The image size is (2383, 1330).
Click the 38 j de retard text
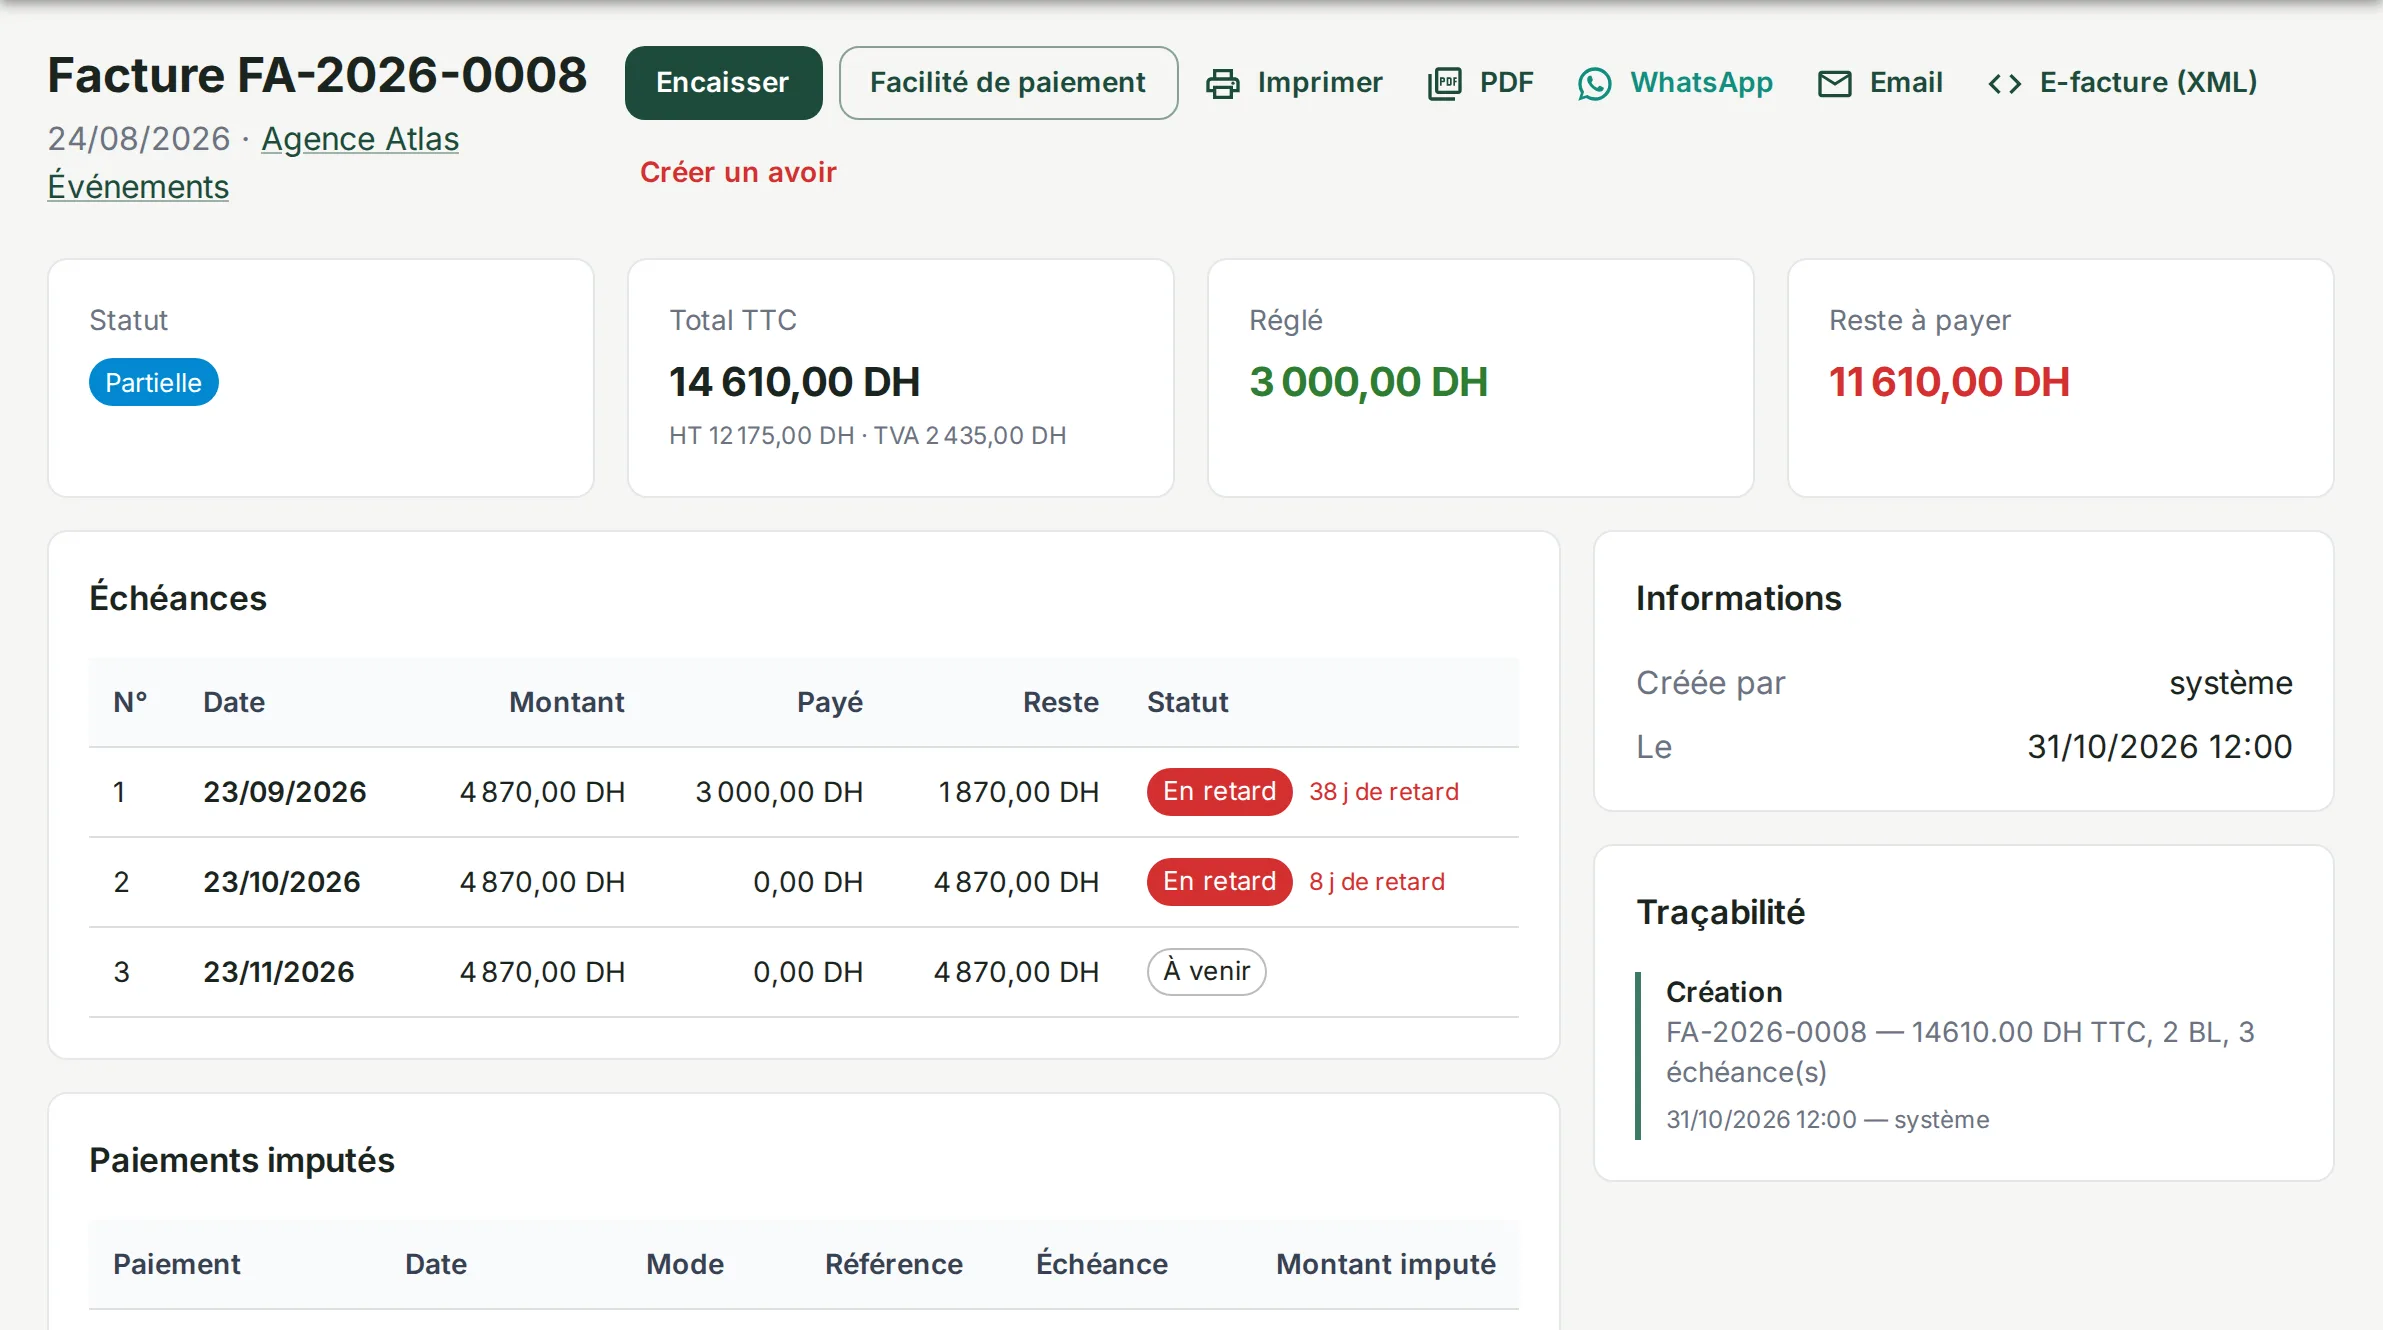[1384, 792]
